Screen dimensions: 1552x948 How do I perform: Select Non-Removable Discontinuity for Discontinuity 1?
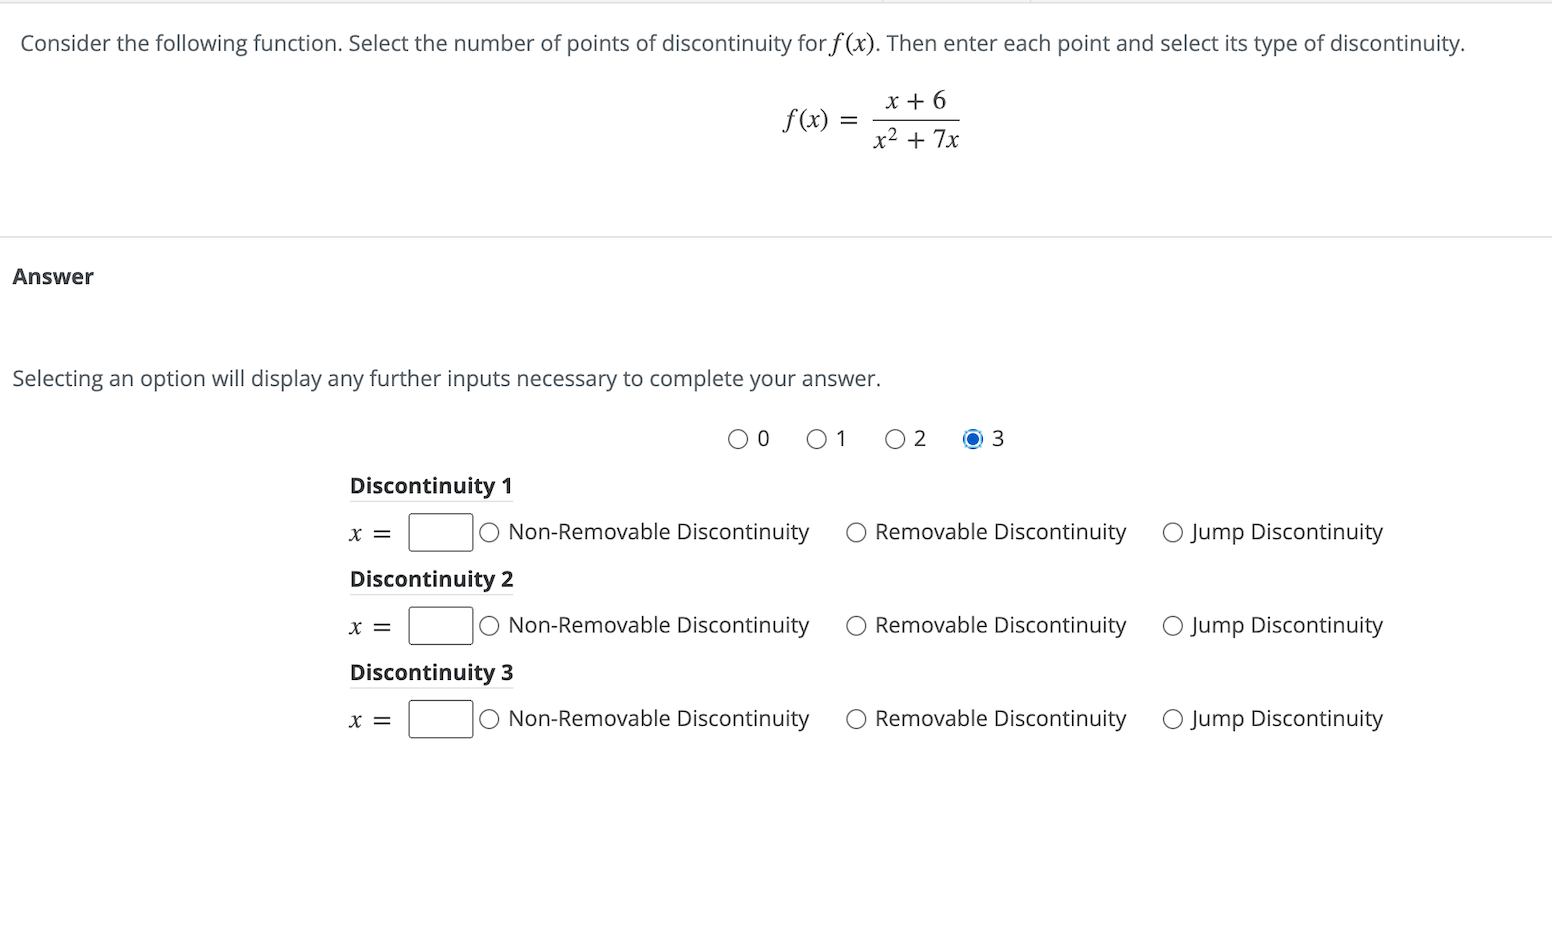(x=488, y=532)
